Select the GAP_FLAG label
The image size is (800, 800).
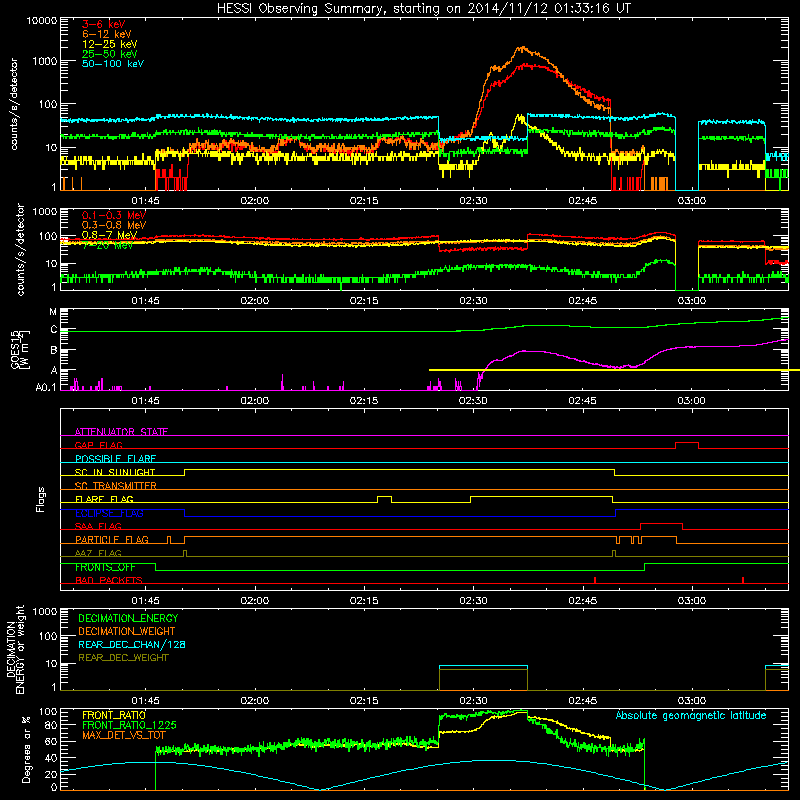(x=98, y=445)
